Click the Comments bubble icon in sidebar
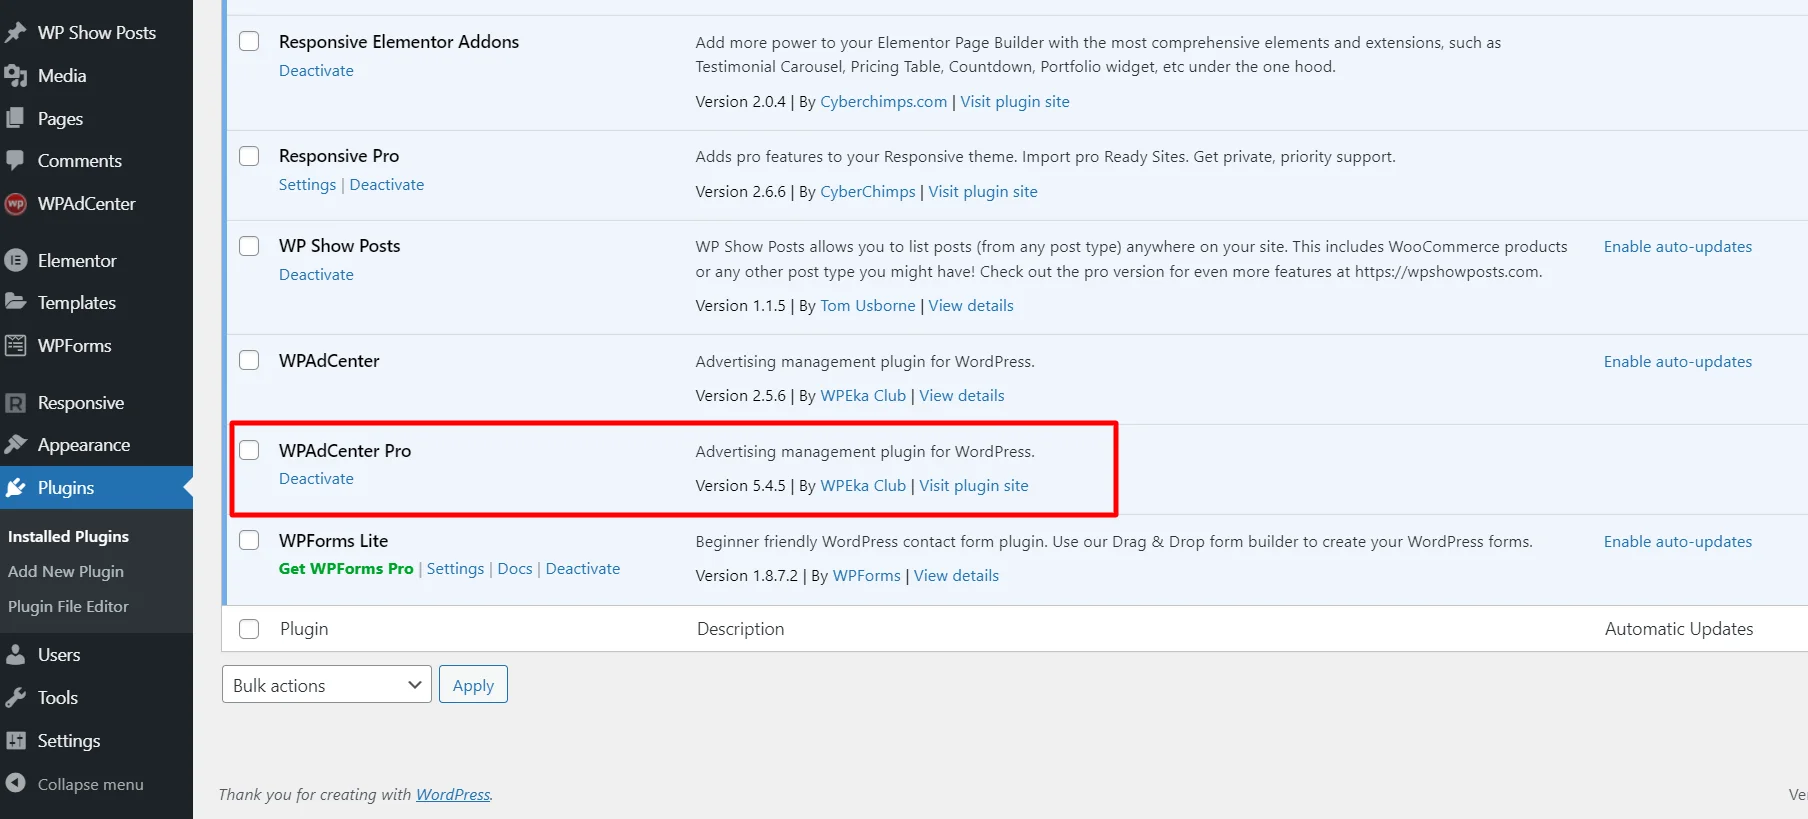This screenshot has height=819, width=1808. pos(15,160)
